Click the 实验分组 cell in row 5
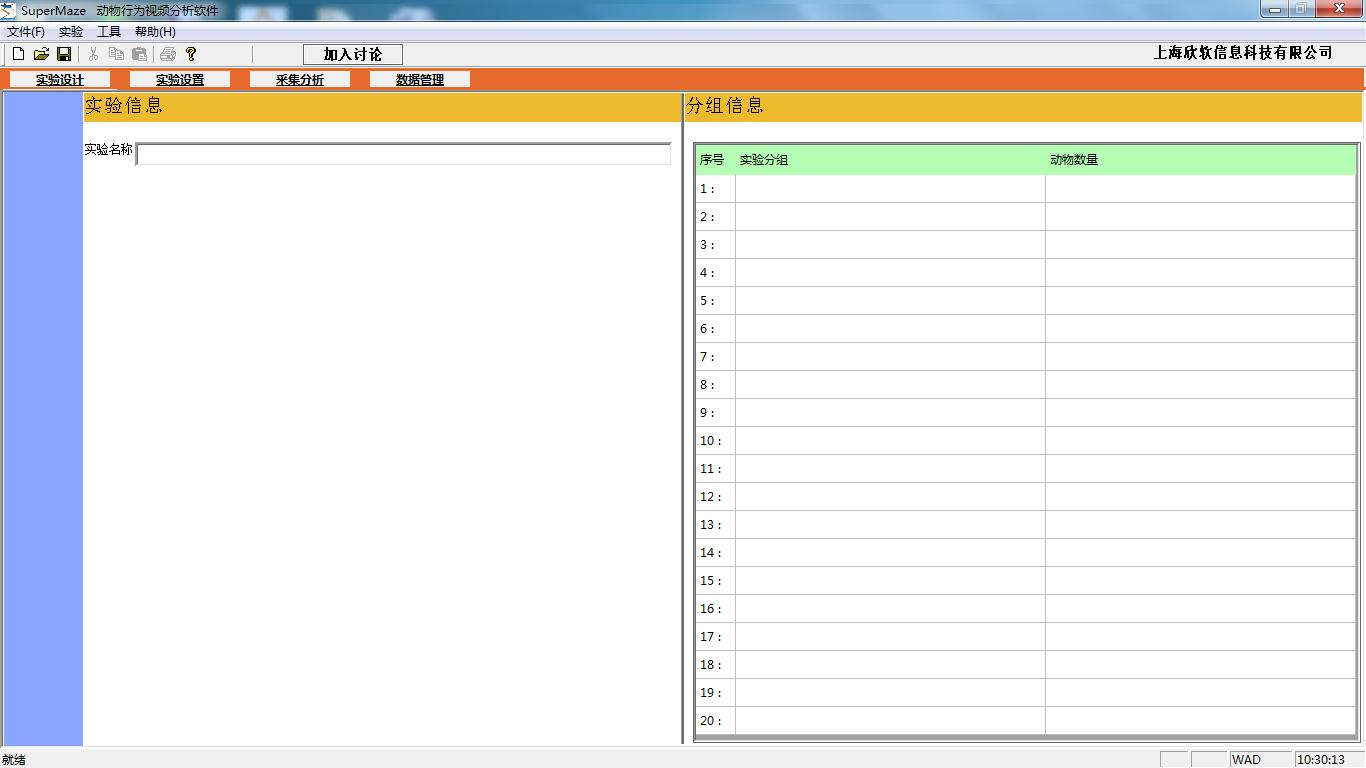The height and width of the screenshot is (768, 1366). coord(890,301)
